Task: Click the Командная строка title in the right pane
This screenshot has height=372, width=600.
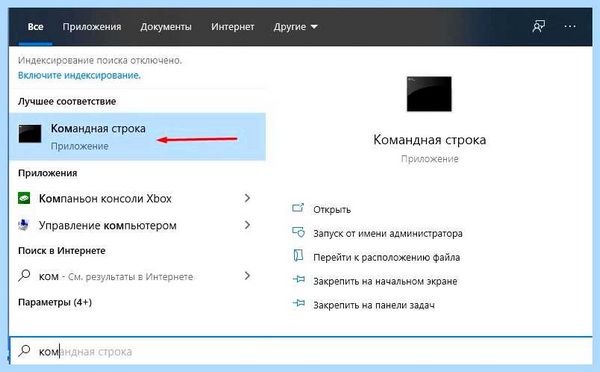Action: click(429, 140)
